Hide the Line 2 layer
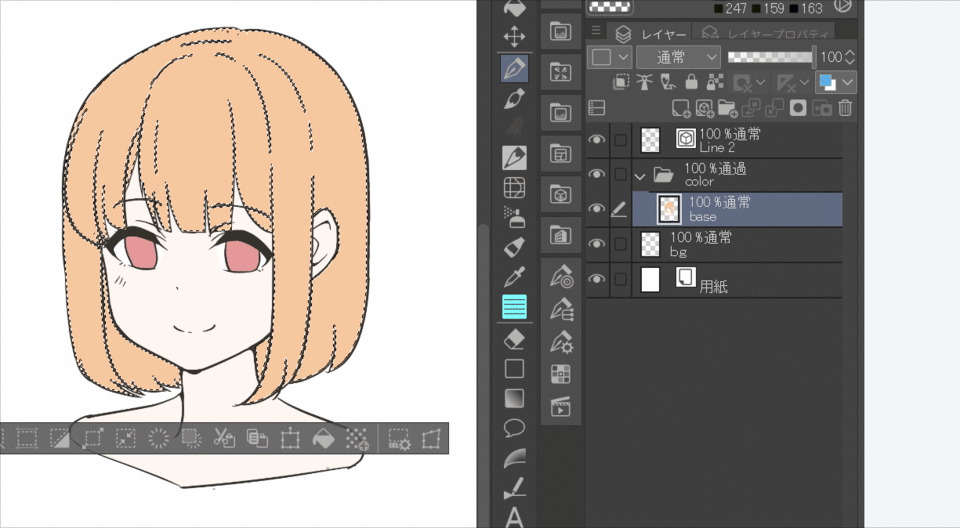Screen dimensions: 960x528 [x=596, y=140]
